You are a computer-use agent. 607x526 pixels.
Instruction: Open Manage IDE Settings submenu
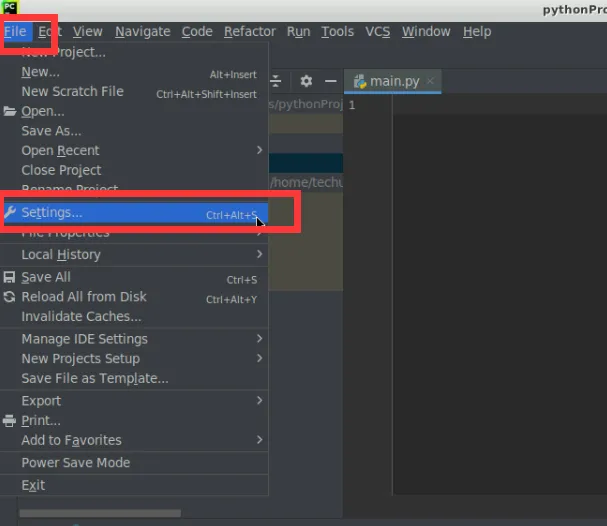134,339
